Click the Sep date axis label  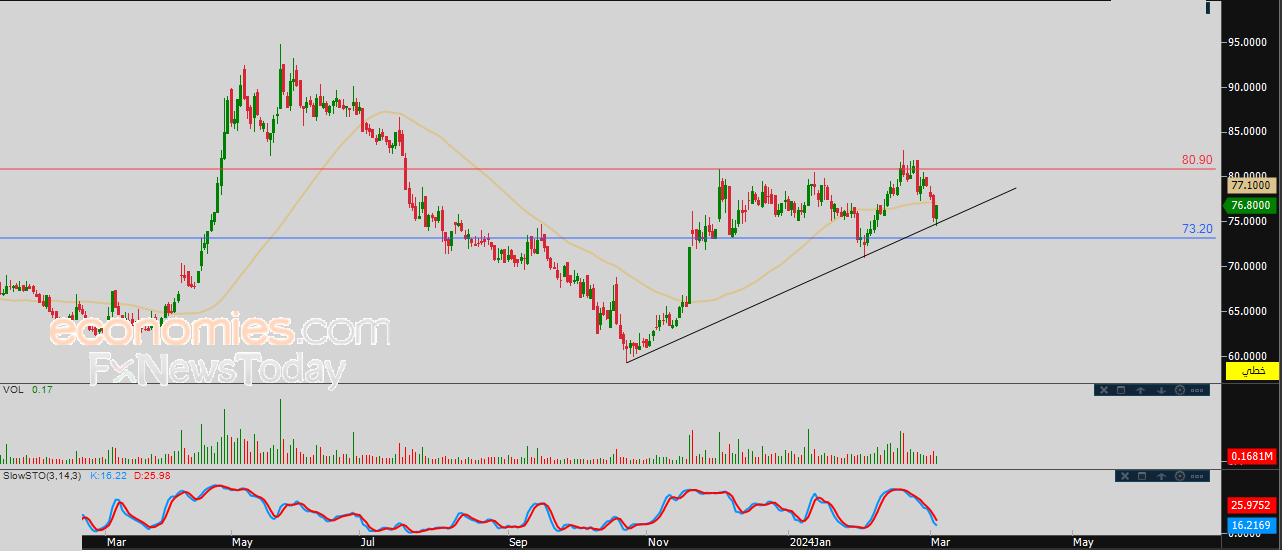pos(518,542)
